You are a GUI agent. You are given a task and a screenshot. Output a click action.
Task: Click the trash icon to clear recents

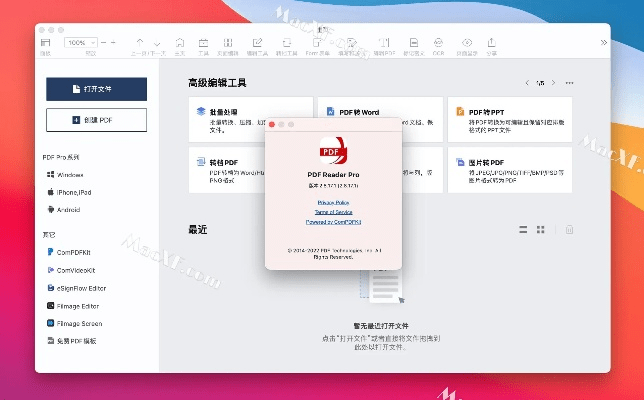coord(569,230)
